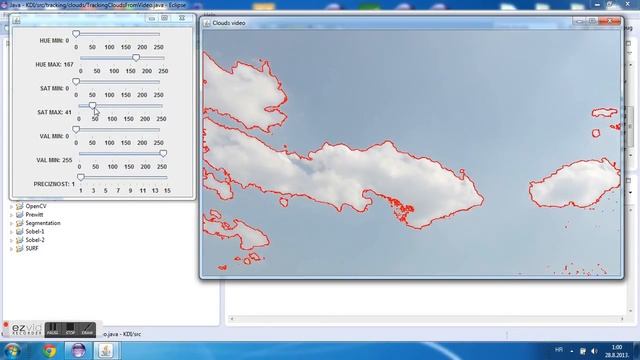Image resolution: width=640 pixels, height=360 pixels.
Task: Open the Windows Start menu
Action: pyautogui.click(x=13, y=351)
